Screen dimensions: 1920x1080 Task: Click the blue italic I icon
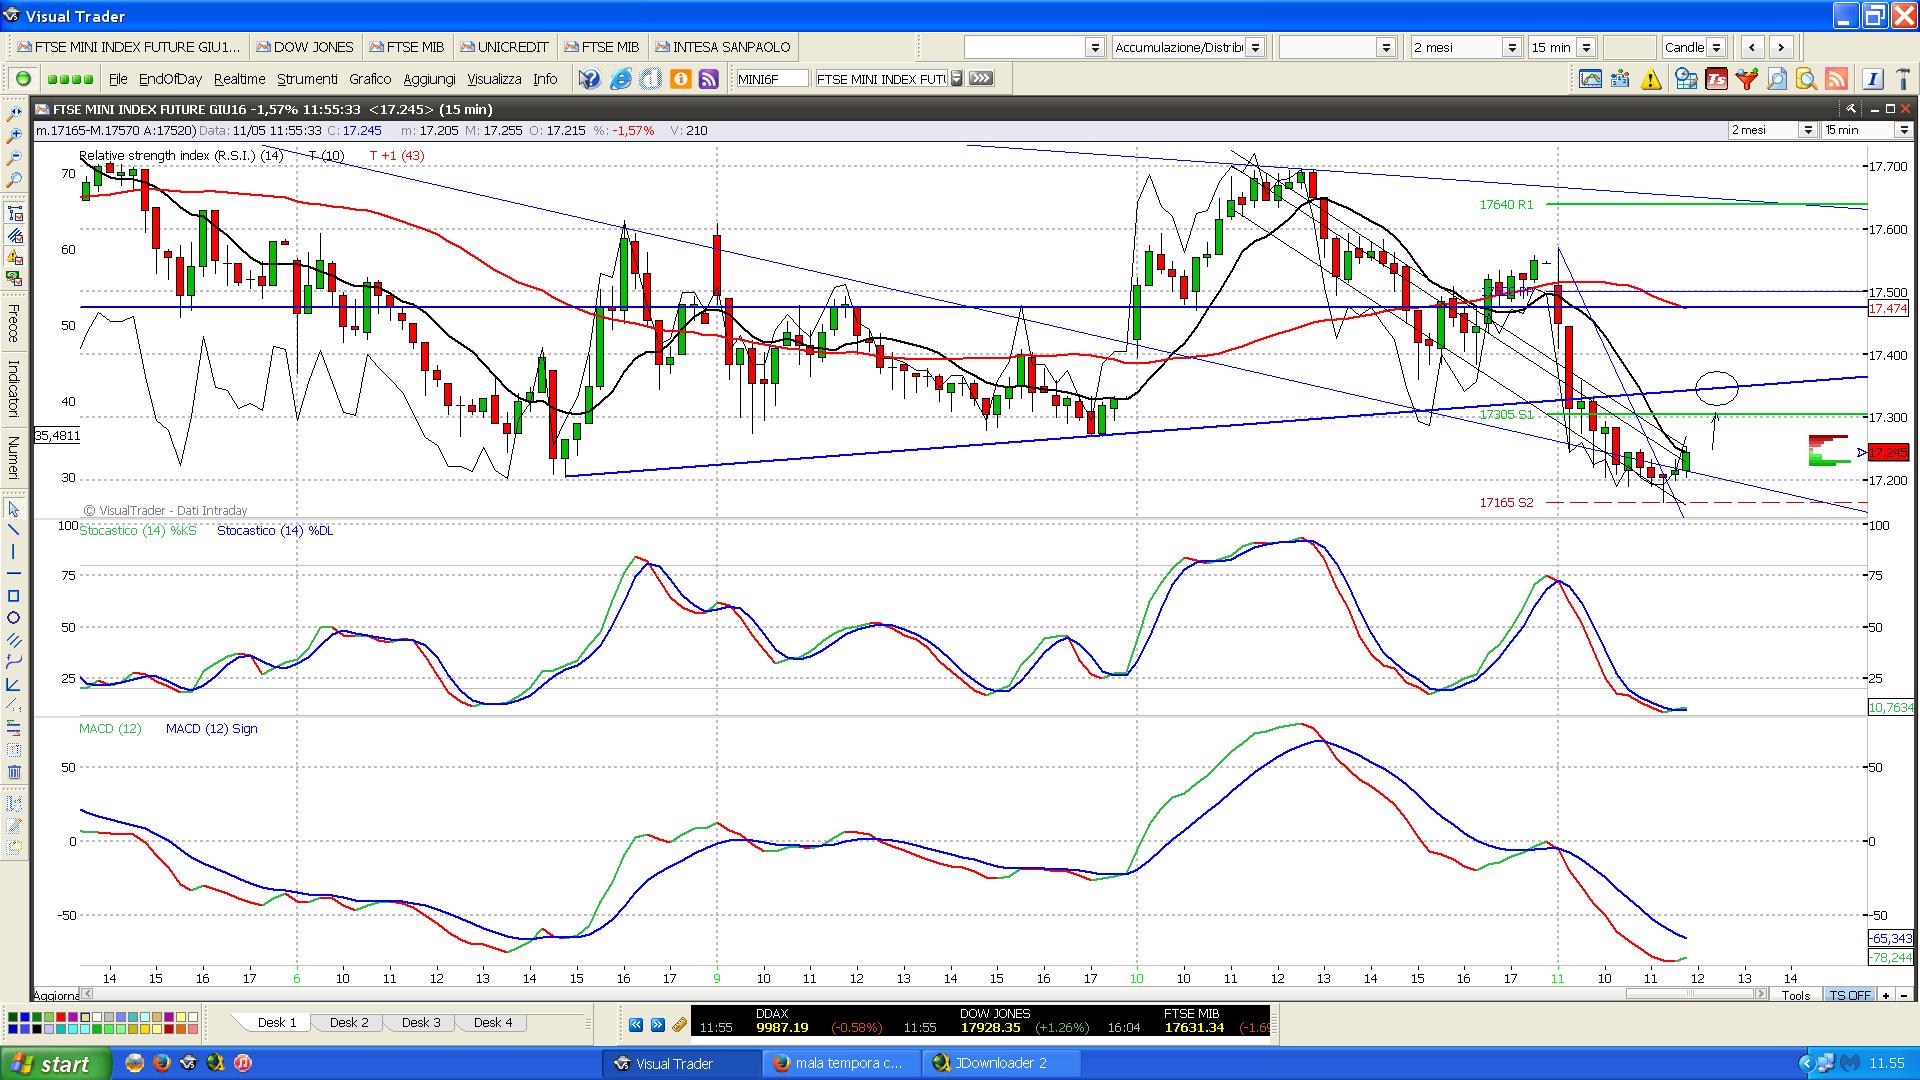(x=1873, y=79)
